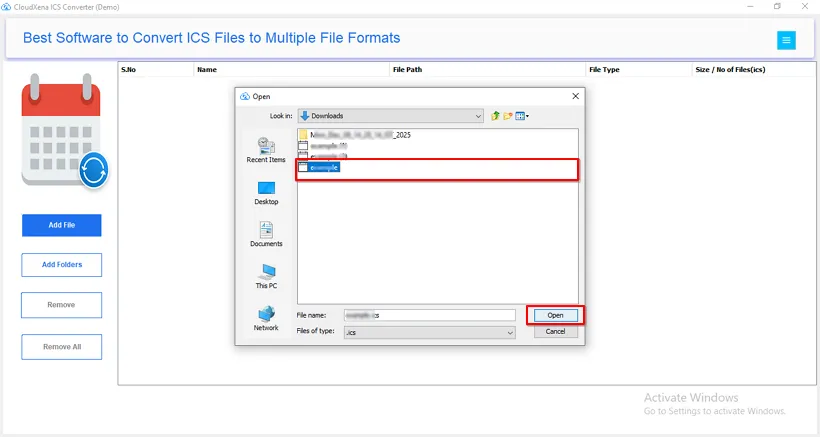
Task: Click the Remove All button
Action: click(62, 347)
